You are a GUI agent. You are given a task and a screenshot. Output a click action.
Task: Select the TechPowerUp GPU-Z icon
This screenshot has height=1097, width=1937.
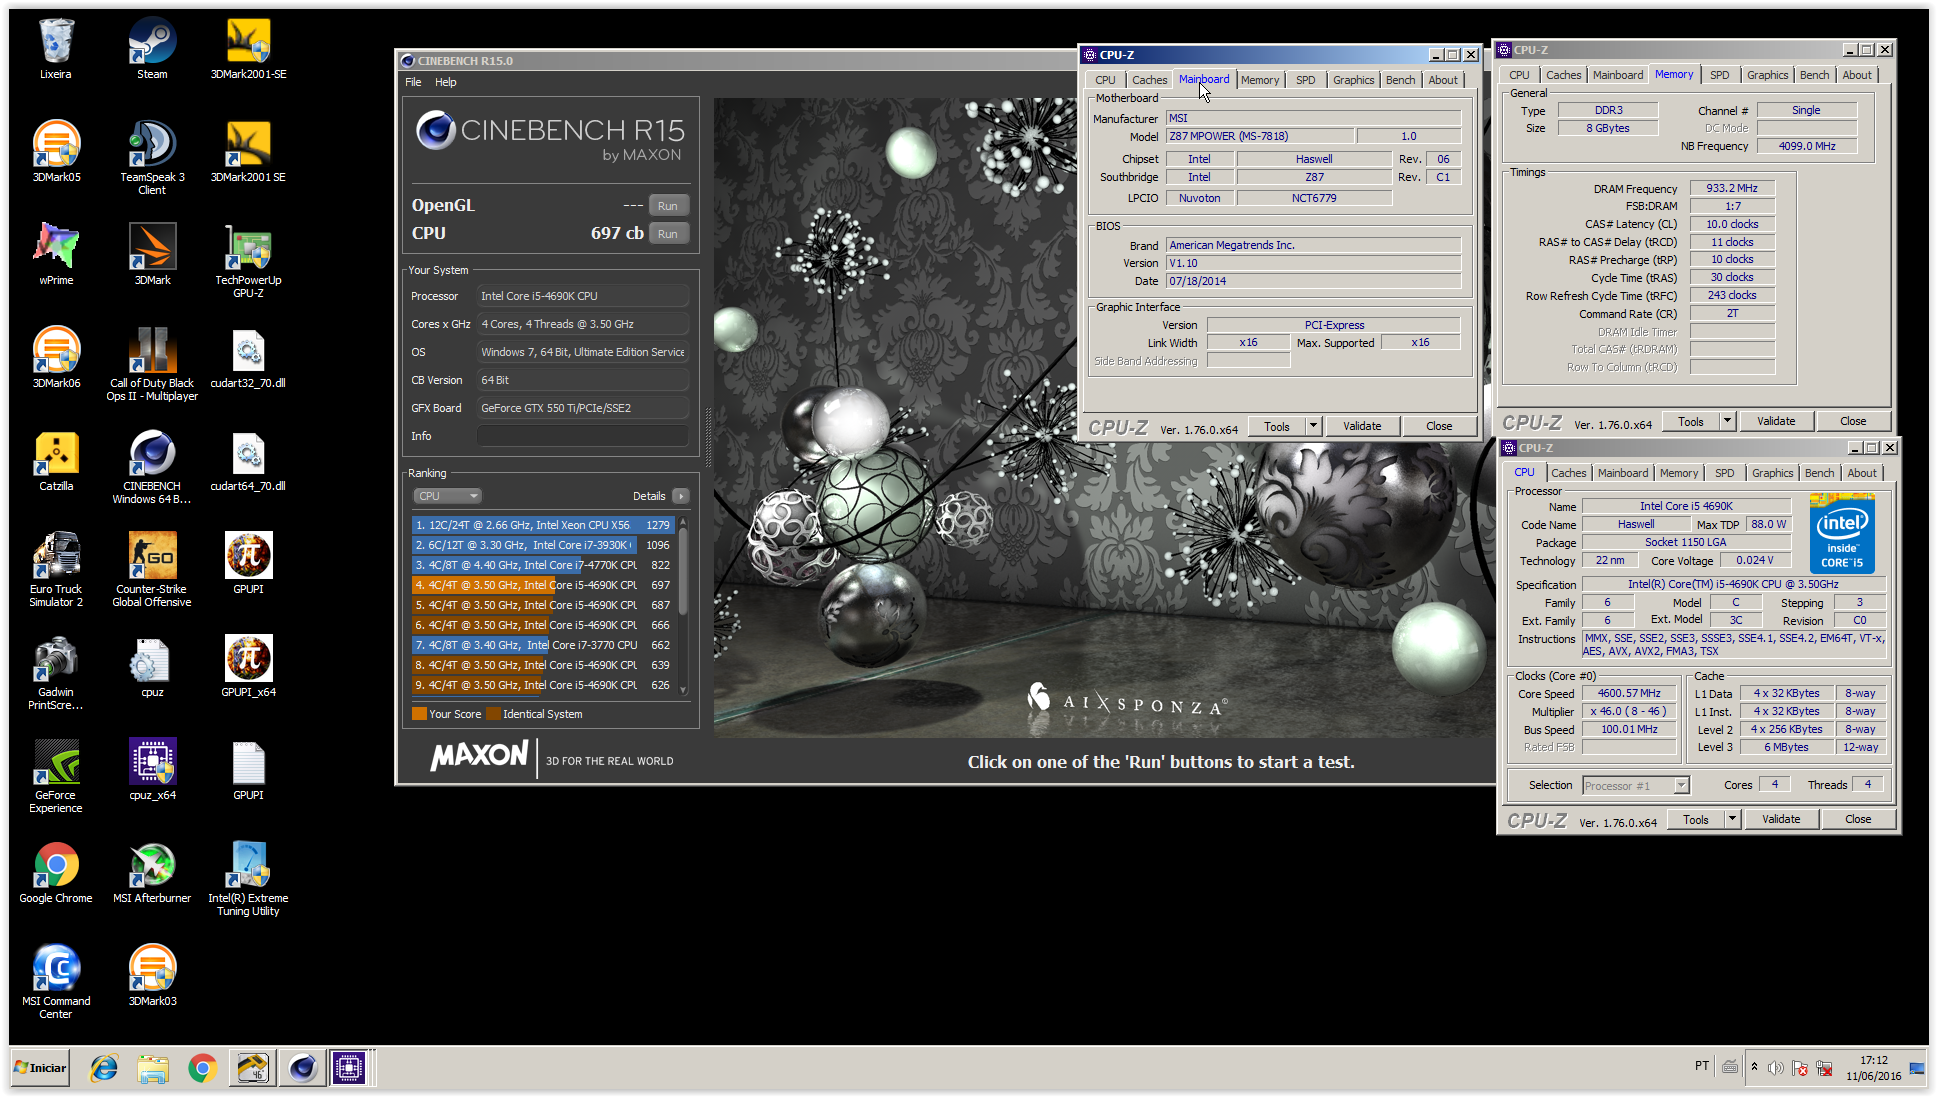(x=248, y=261)
